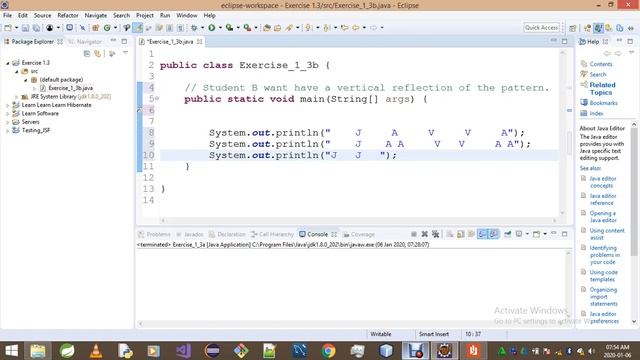Click Bookmarks icon in Help panel
Screen dimensions: 640x360
584,102
